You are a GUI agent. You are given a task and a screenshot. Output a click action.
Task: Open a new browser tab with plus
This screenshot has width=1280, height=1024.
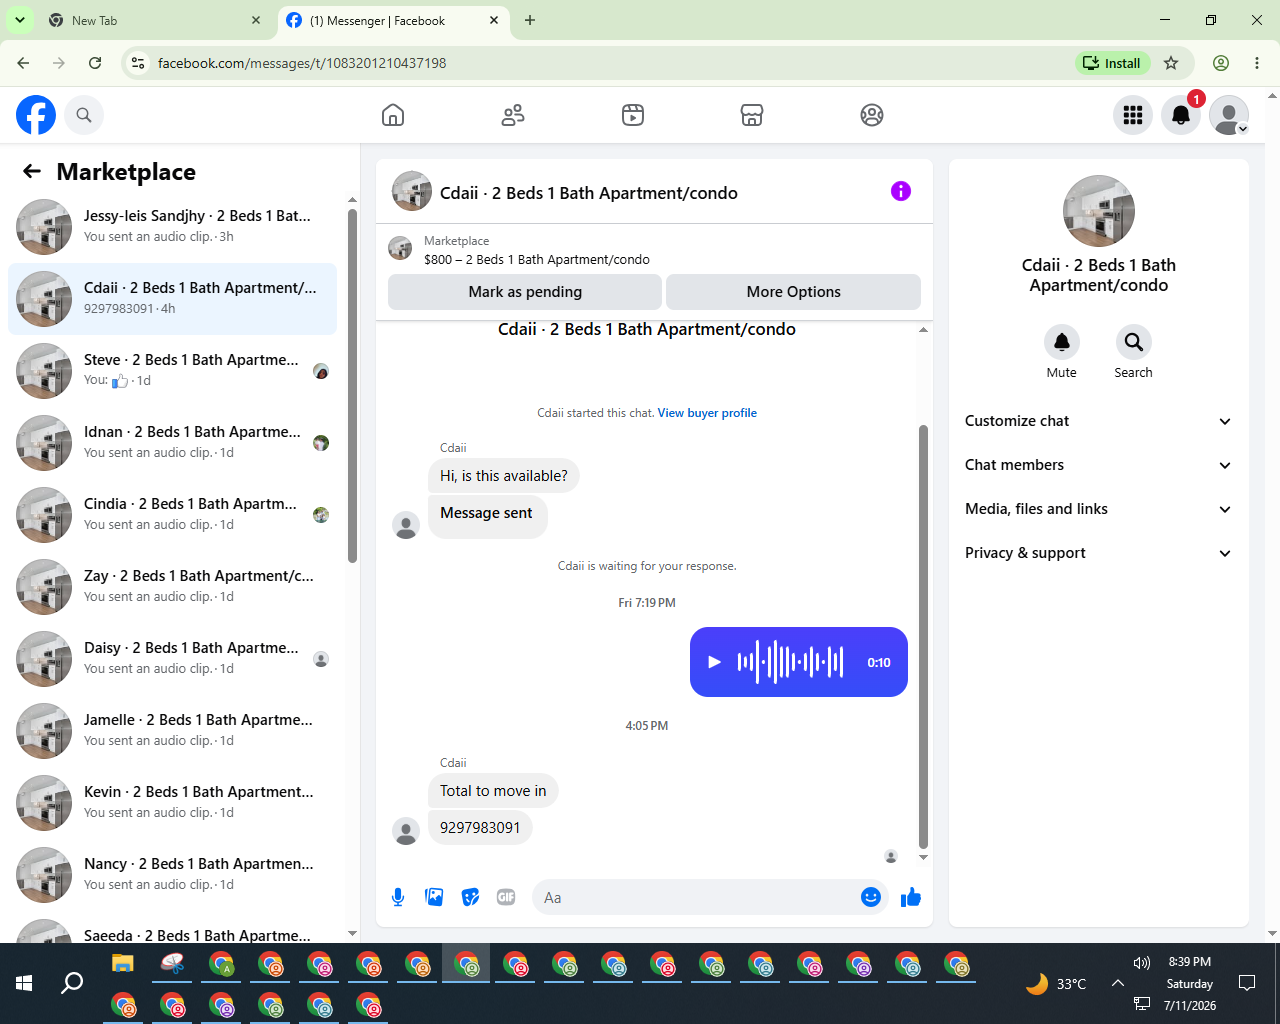[530, 20]
